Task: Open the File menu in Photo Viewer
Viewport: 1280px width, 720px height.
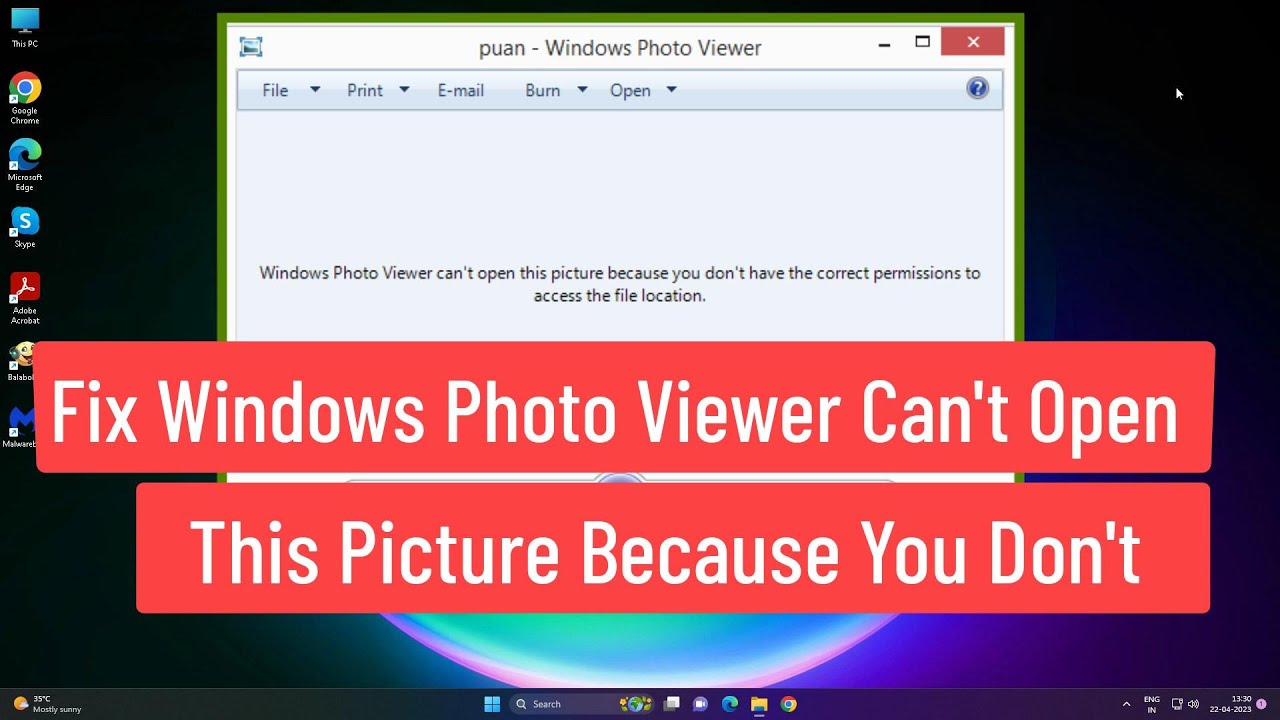Action: [x=275, y=90]
